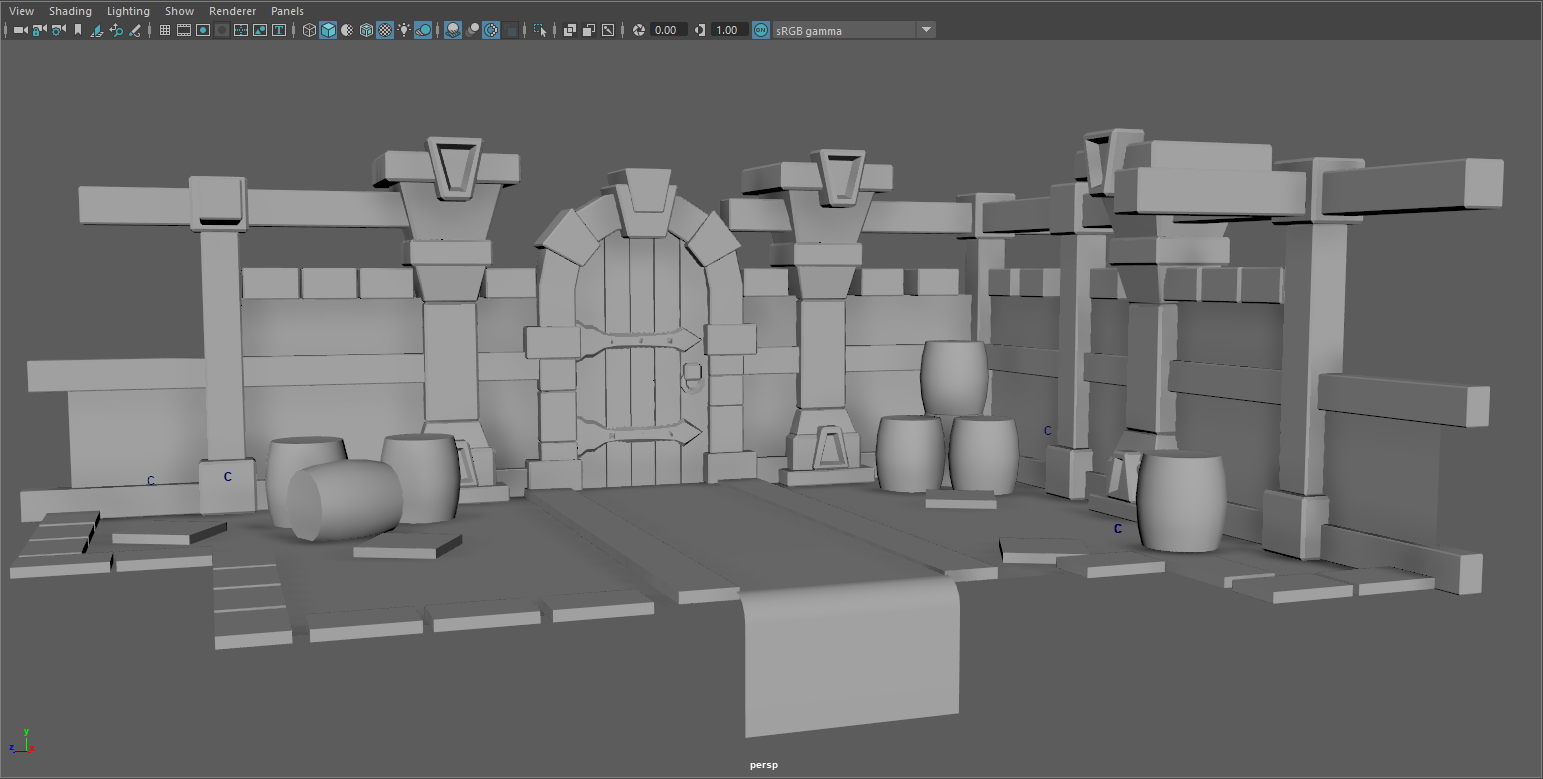Image resolution: width=1543 pixels, height=779 pixels.
Task: Click the Lock Camera icon
Action: pos(39,30)
